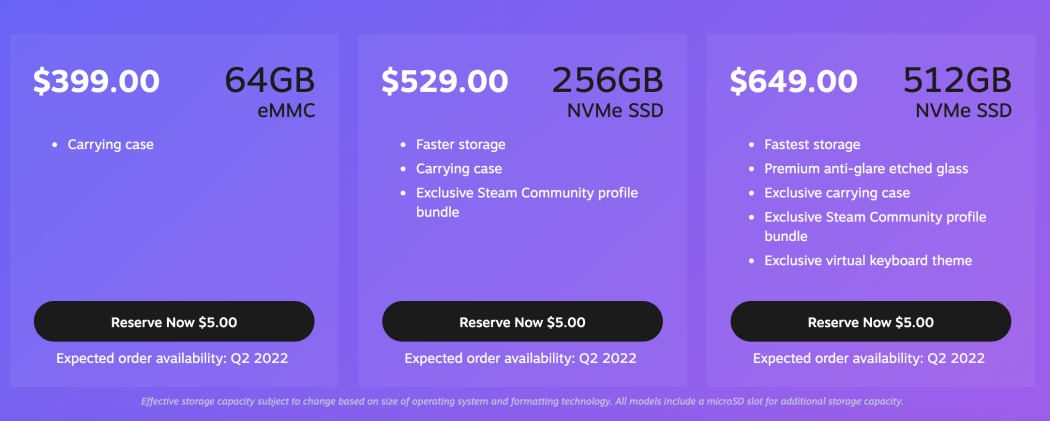
Task: Click the Exclusive carrying case feature
Action: pos(837,193)
